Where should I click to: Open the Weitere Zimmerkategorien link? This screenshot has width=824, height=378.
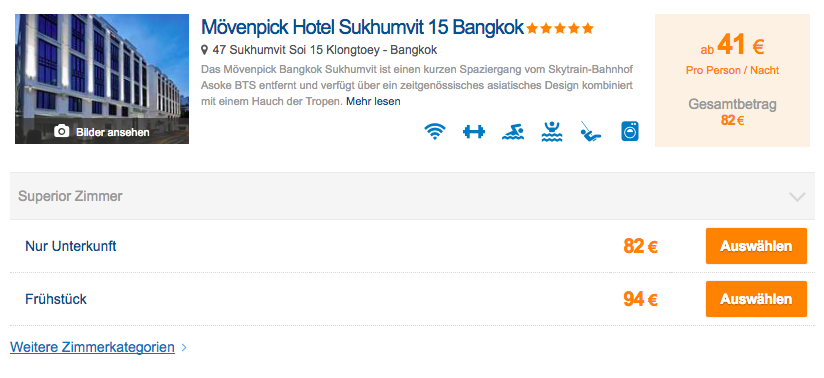(92, 348)
